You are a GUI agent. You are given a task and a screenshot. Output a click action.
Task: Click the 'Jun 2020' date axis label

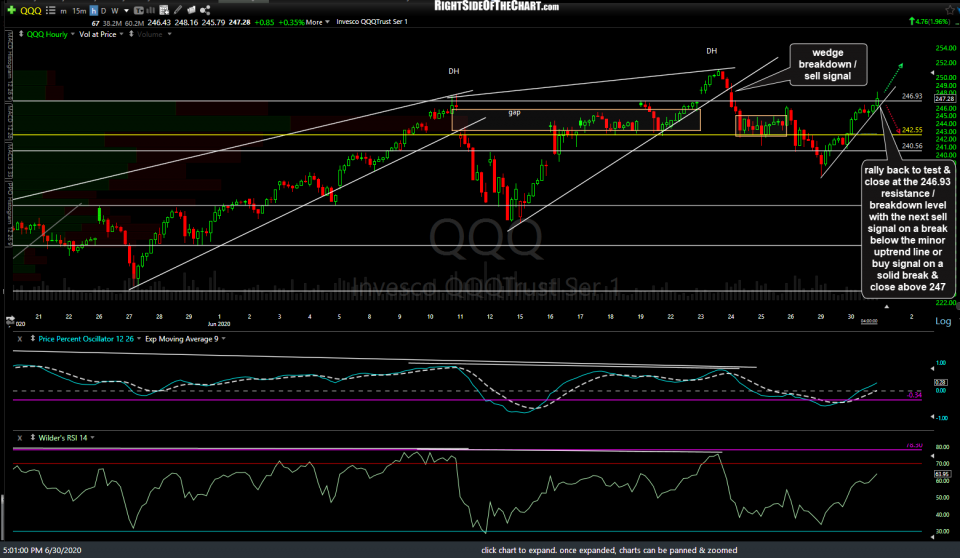(x=219, y=324)
